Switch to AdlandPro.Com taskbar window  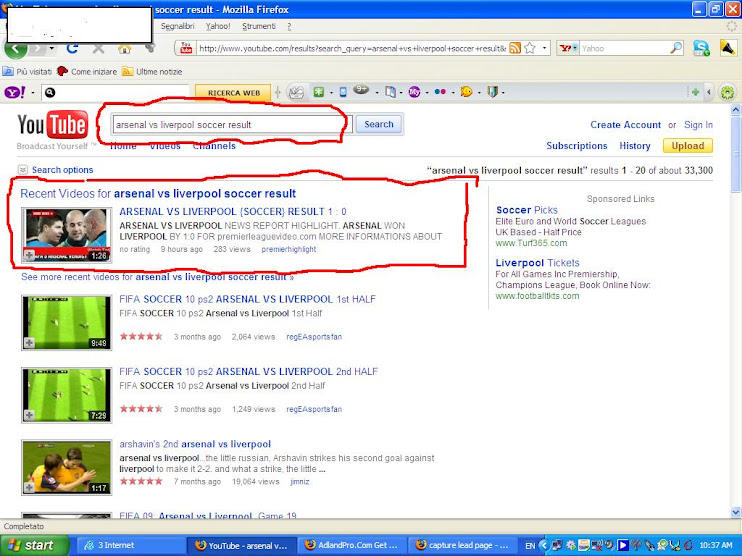(x=351, y=545)
